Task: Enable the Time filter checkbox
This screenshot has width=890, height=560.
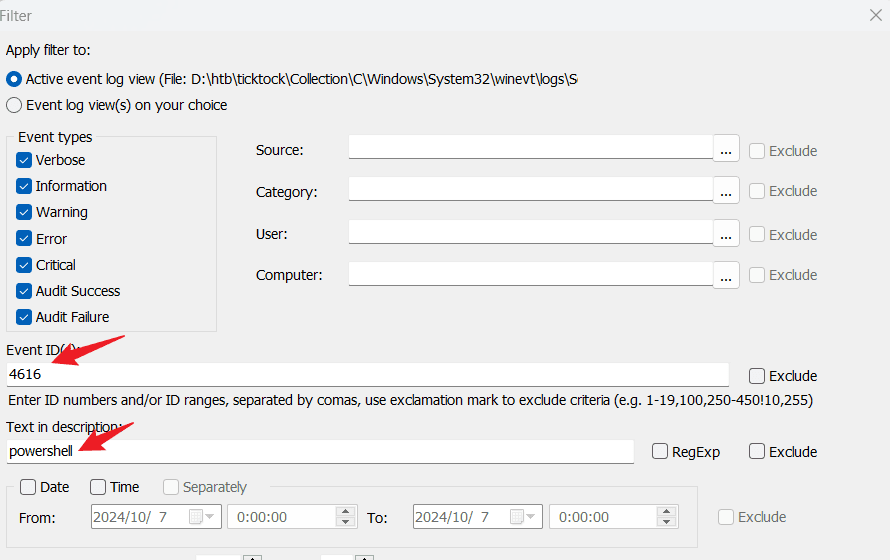Action: pos(98,487)
